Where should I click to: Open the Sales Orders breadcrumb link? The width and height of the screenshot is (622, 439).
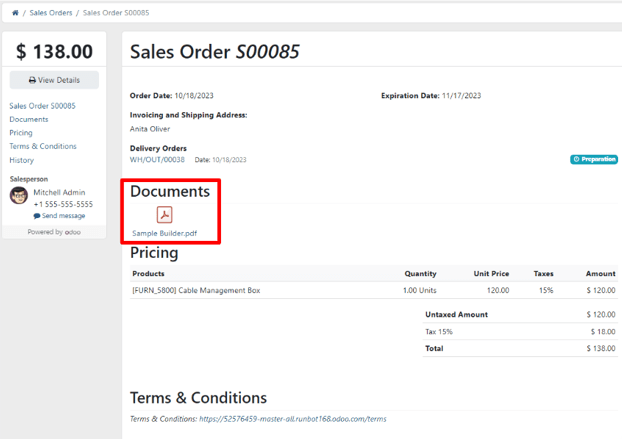(x=50, y=13)
